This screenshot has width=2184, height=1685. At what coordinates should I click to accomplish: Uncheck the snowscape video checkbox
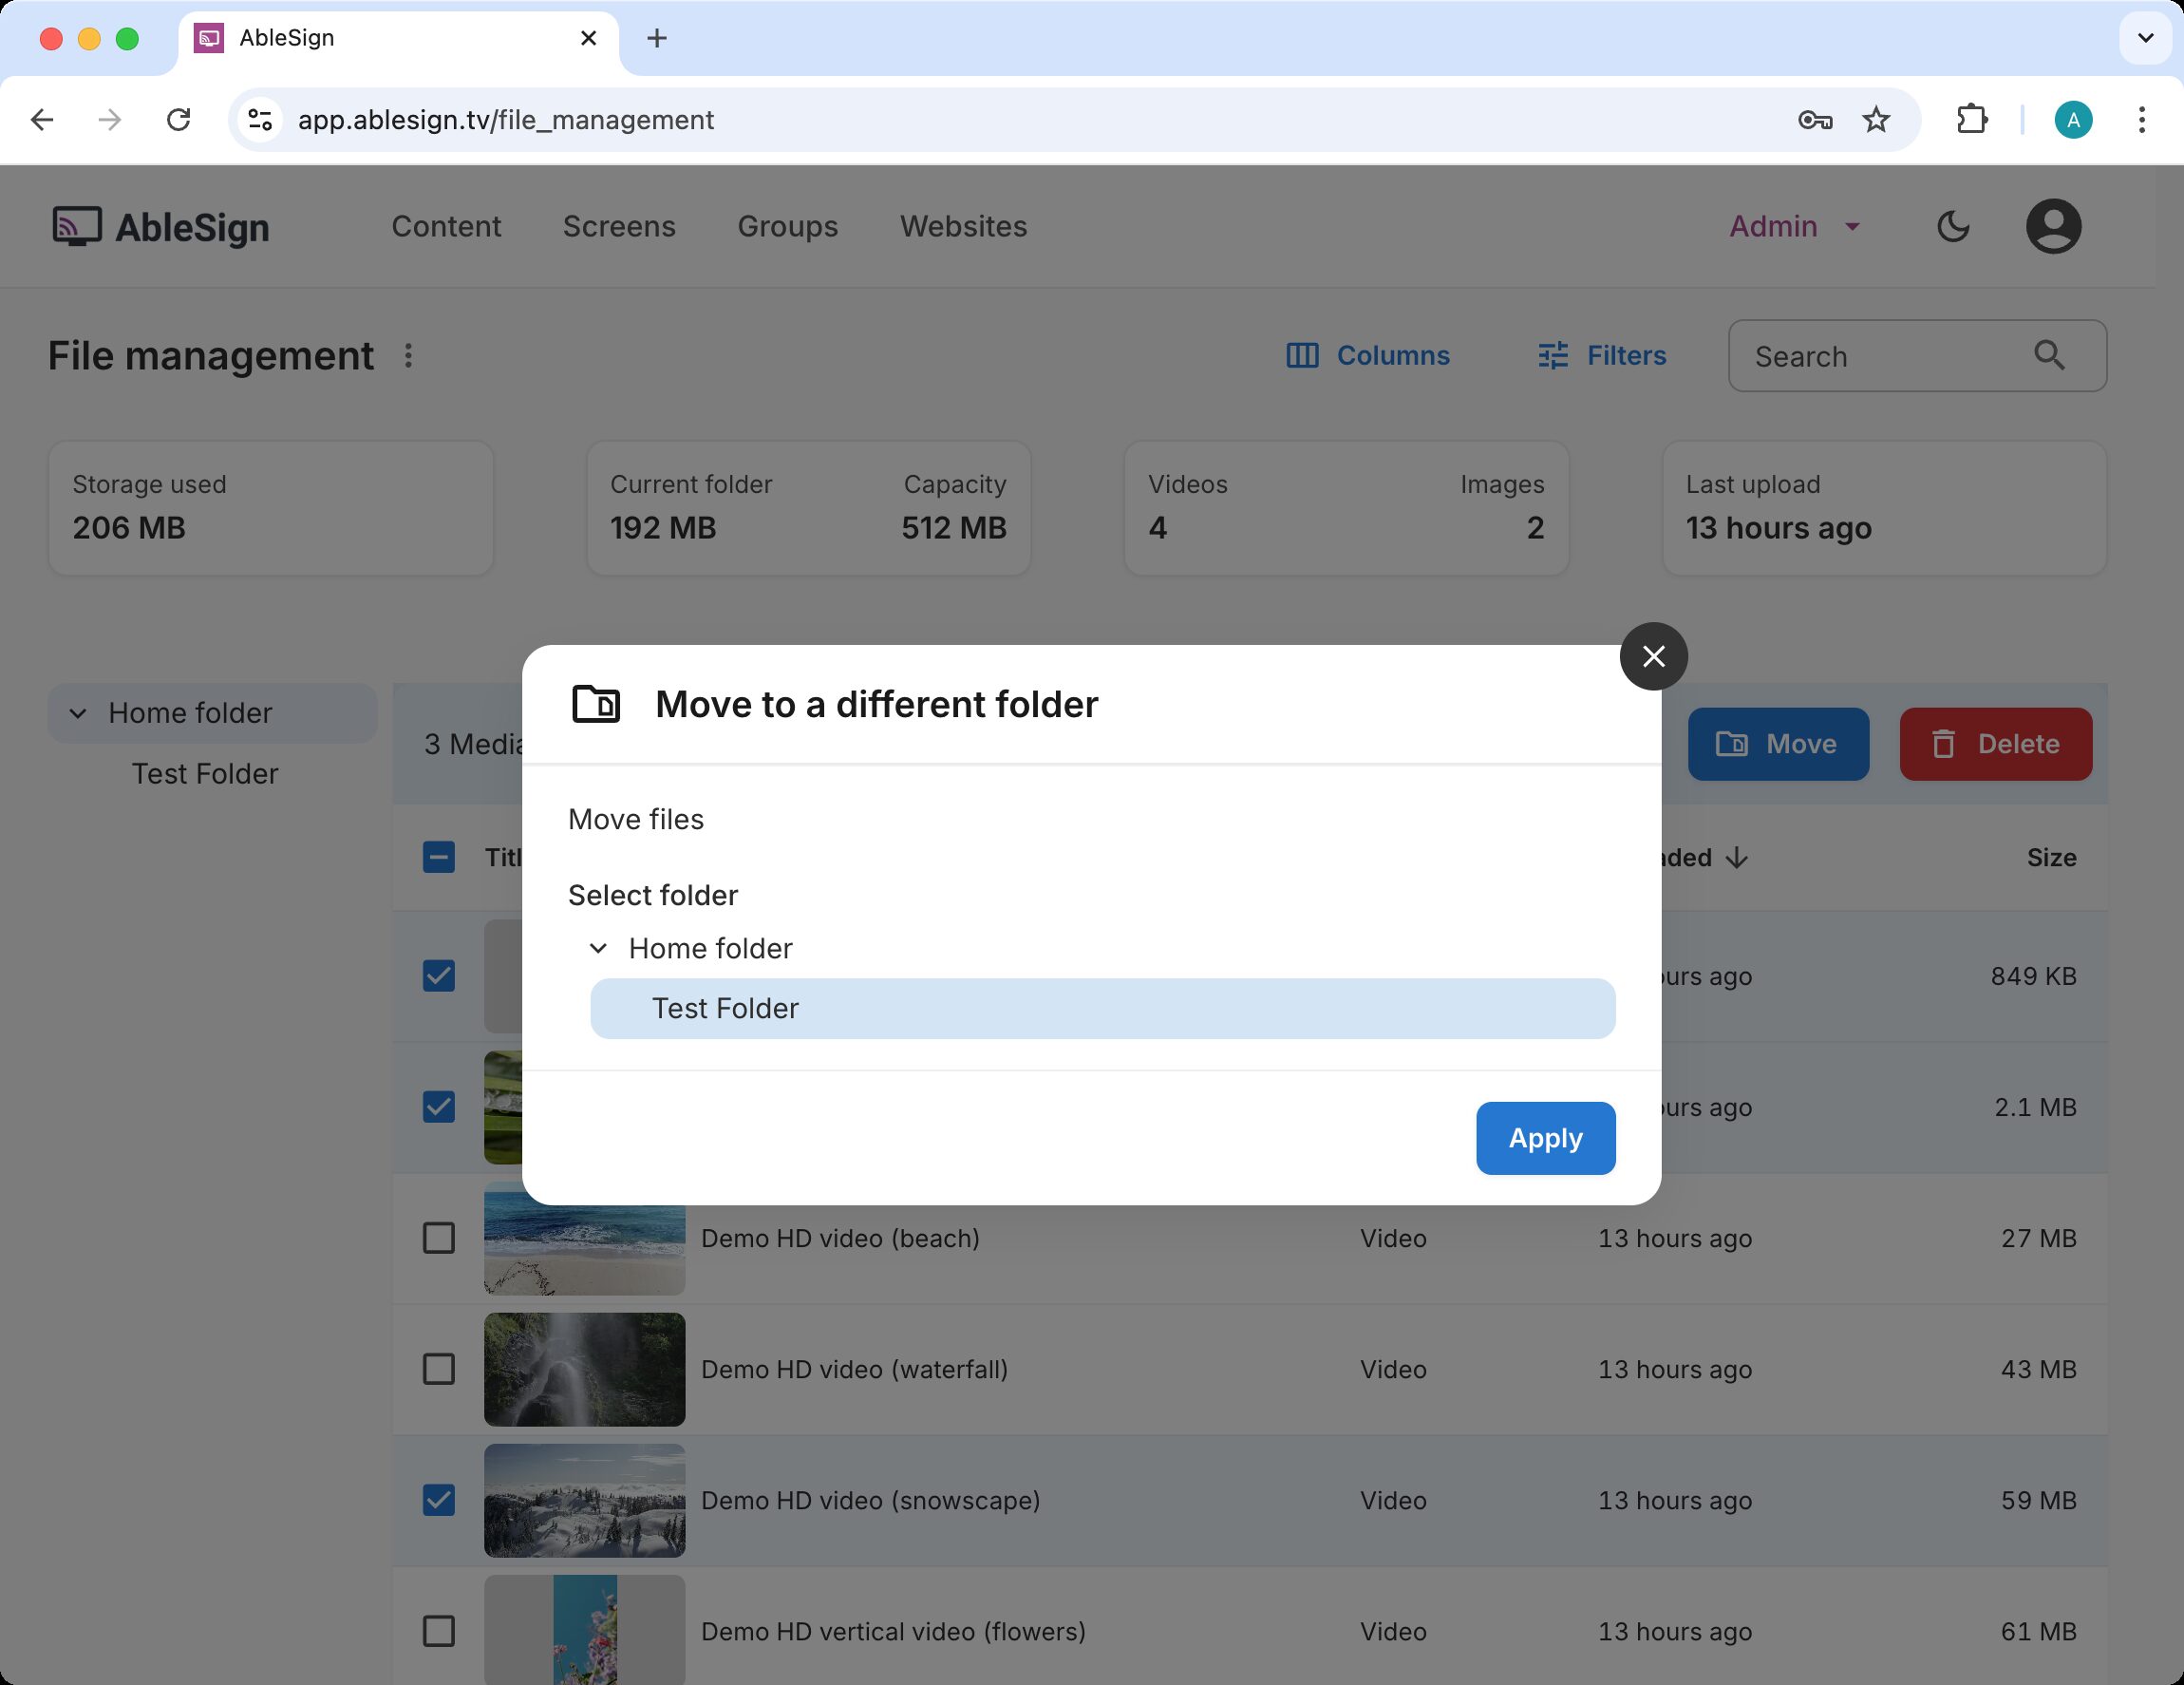(x=439, y=1500)
